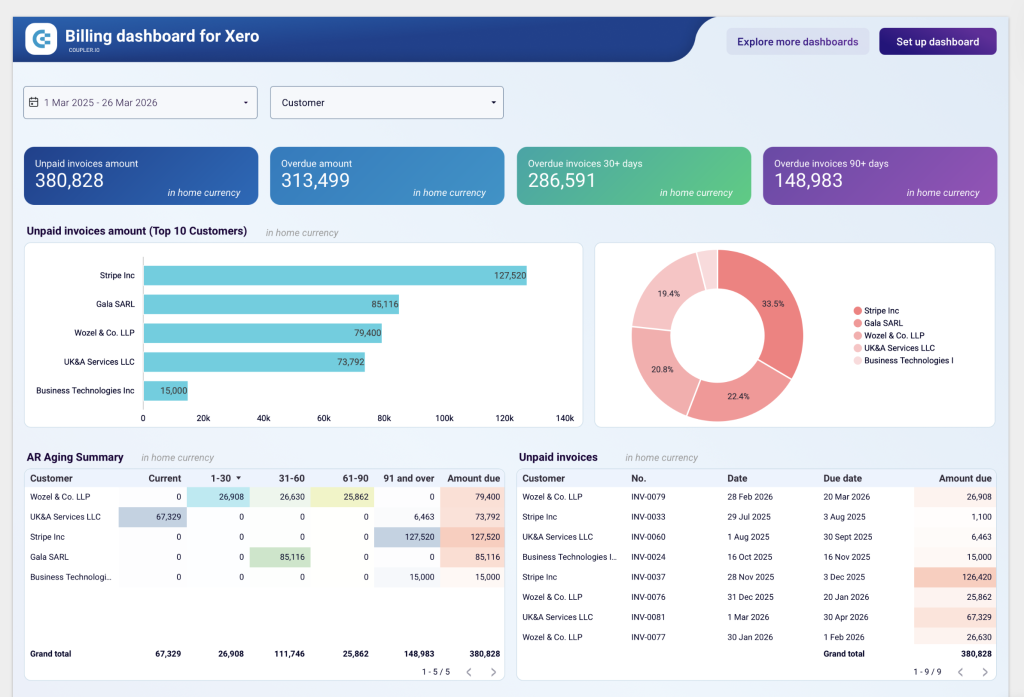Open the Customer filter dropdown

[x=386, y=102]
